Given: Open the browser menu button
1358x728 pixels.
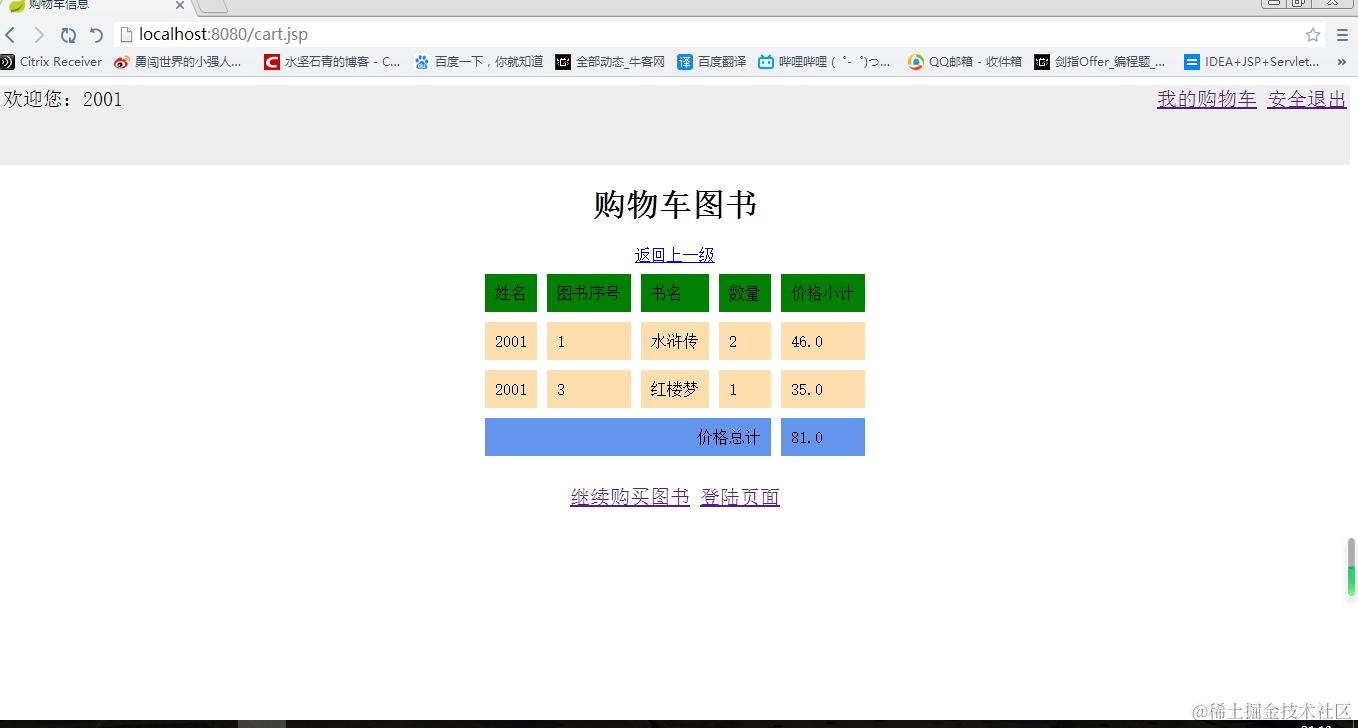Looking at the screenshot, I should tap(1341, 33).
